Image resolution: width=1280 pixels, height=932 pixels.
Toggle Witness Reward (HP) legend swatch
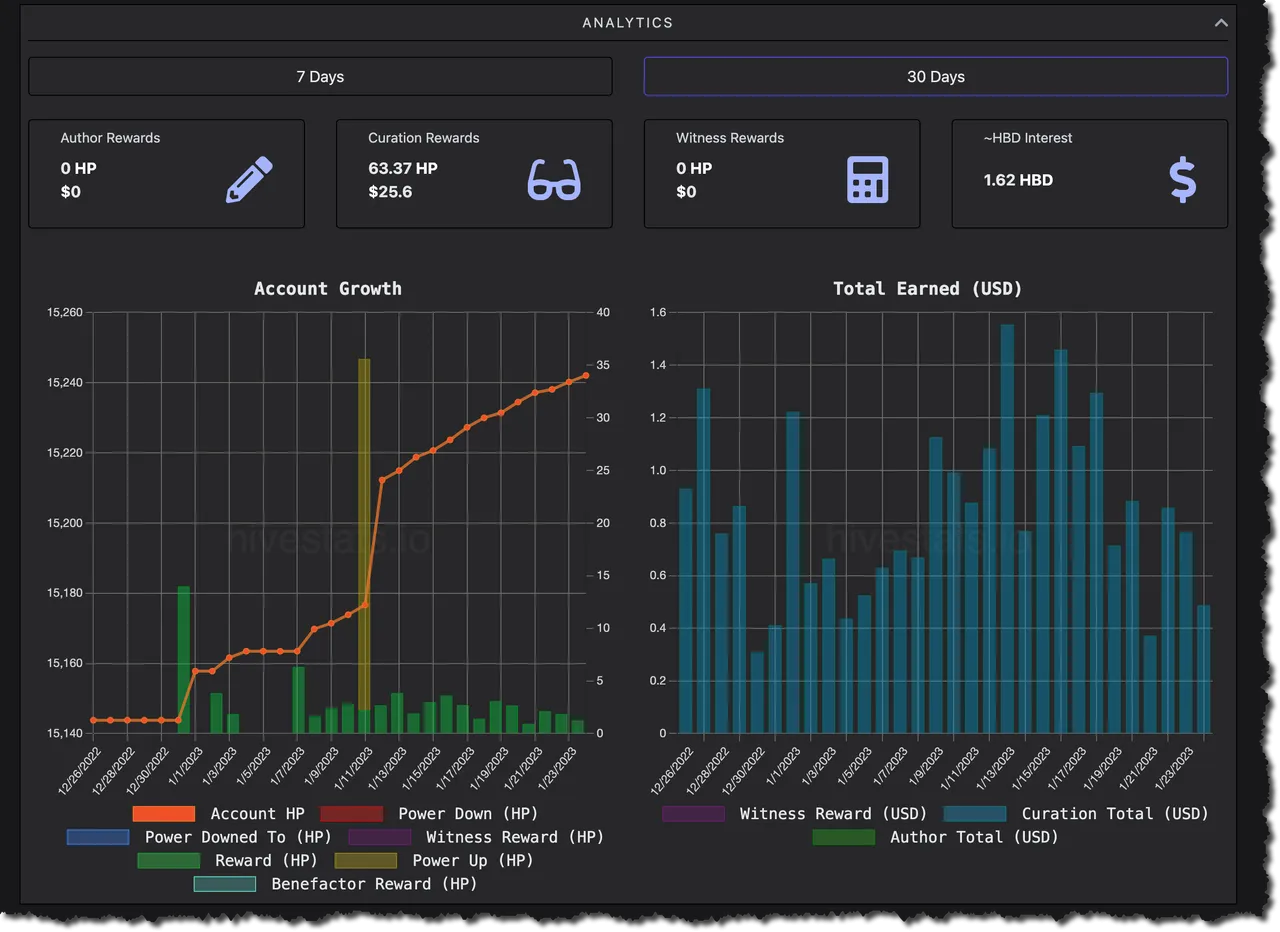[x=379, y=837]
